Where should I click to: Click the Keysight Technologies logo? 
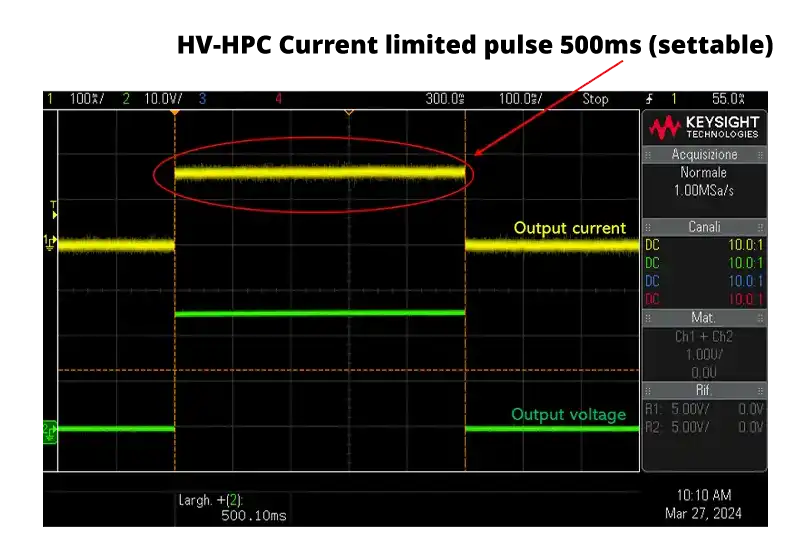point(704,128)
